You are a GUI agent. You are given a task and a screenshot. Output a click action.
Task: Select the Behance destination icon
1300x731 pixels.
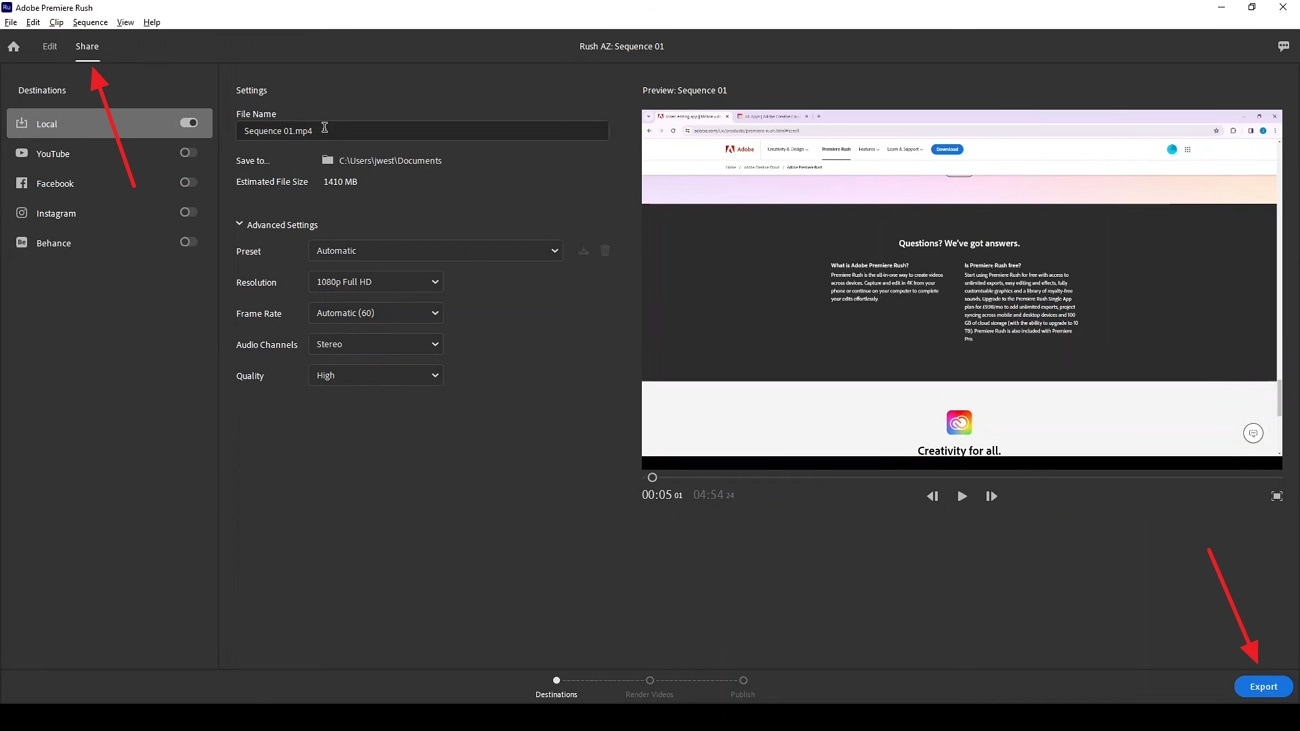click(21, 242)
